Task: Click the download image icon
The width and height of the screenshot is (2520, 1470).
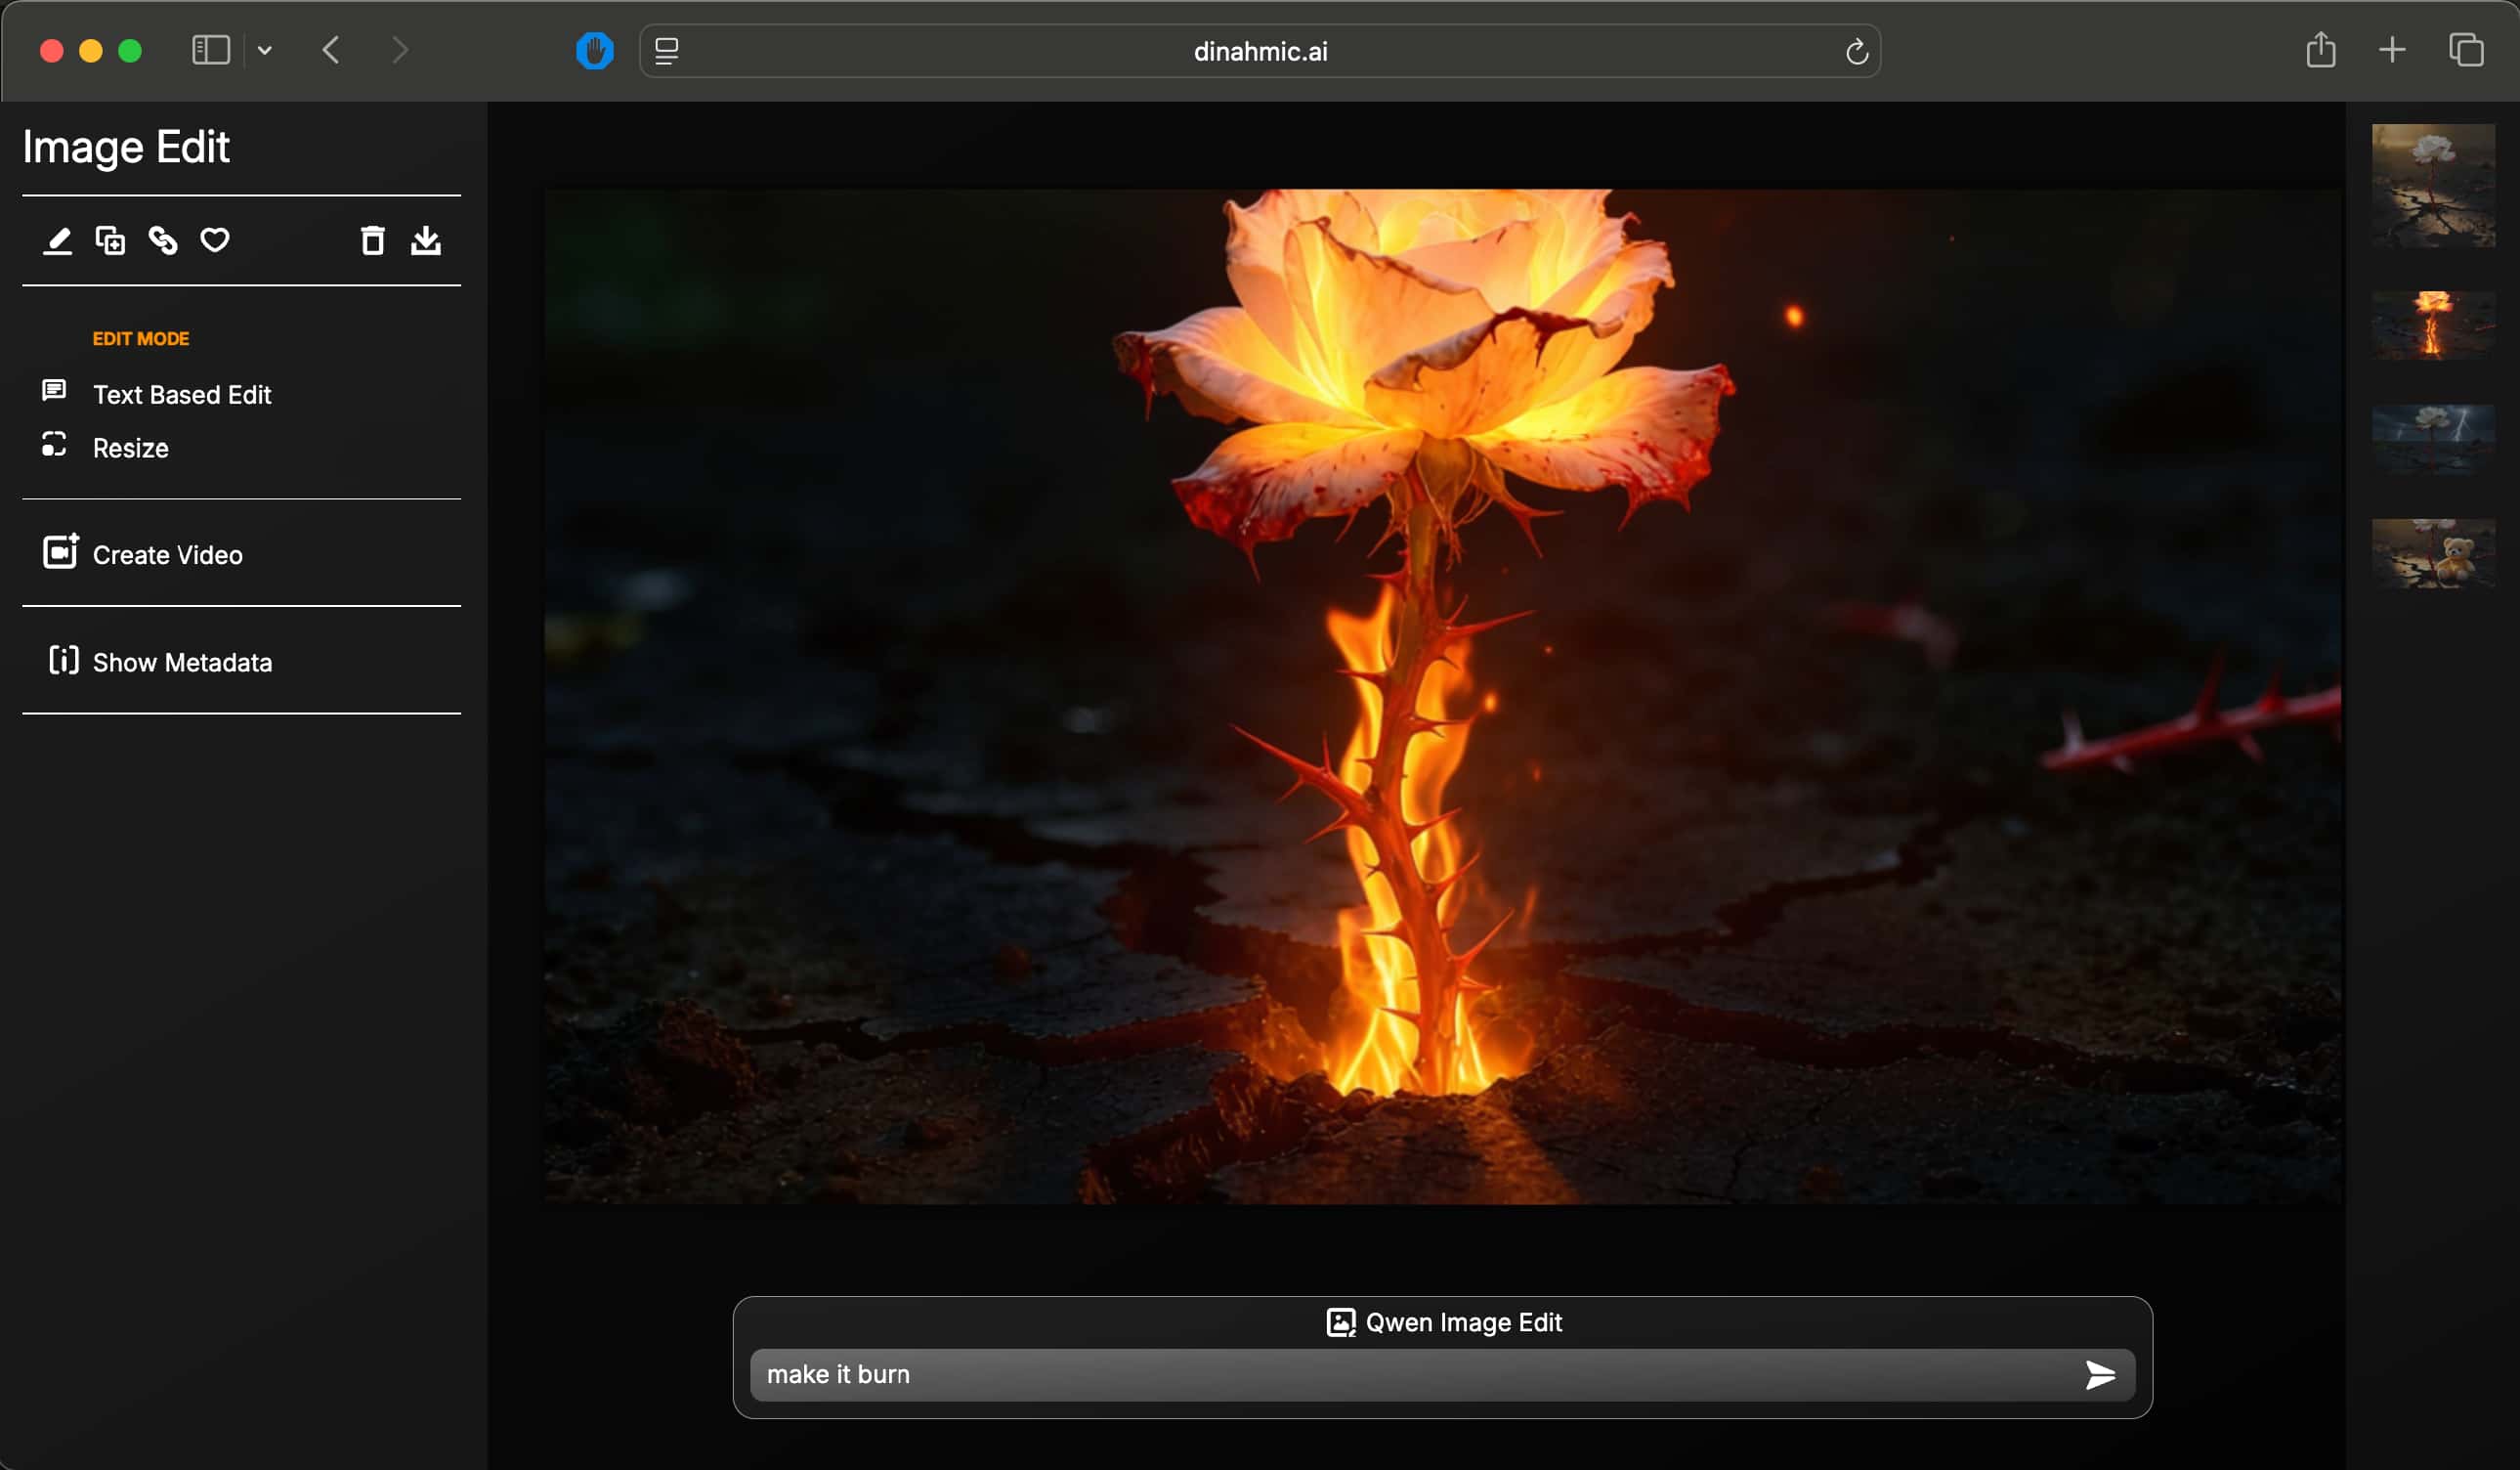Action: coord(426,240)
